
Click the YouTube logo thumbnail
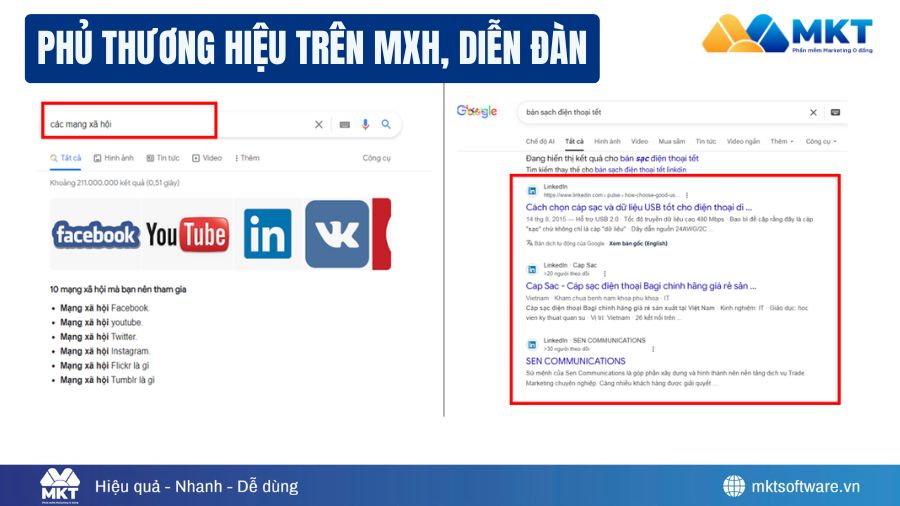tap(188, 234)
